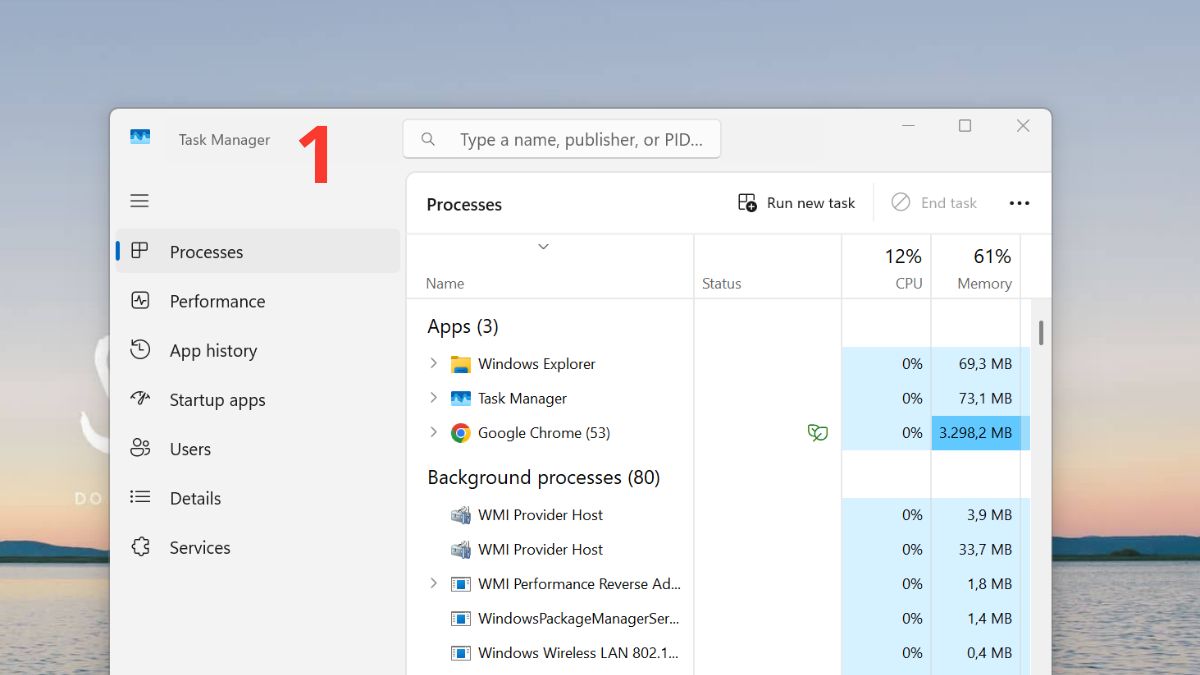Open the three-dot more options menu
This screenshot has height=675, width=1200.
[1019, 203]
